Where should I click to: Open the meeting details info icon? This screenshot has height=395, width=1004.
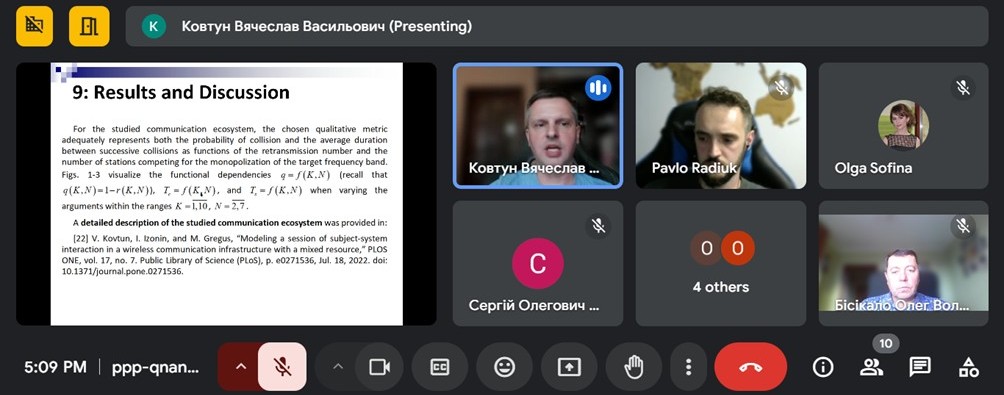coord(823,367)
